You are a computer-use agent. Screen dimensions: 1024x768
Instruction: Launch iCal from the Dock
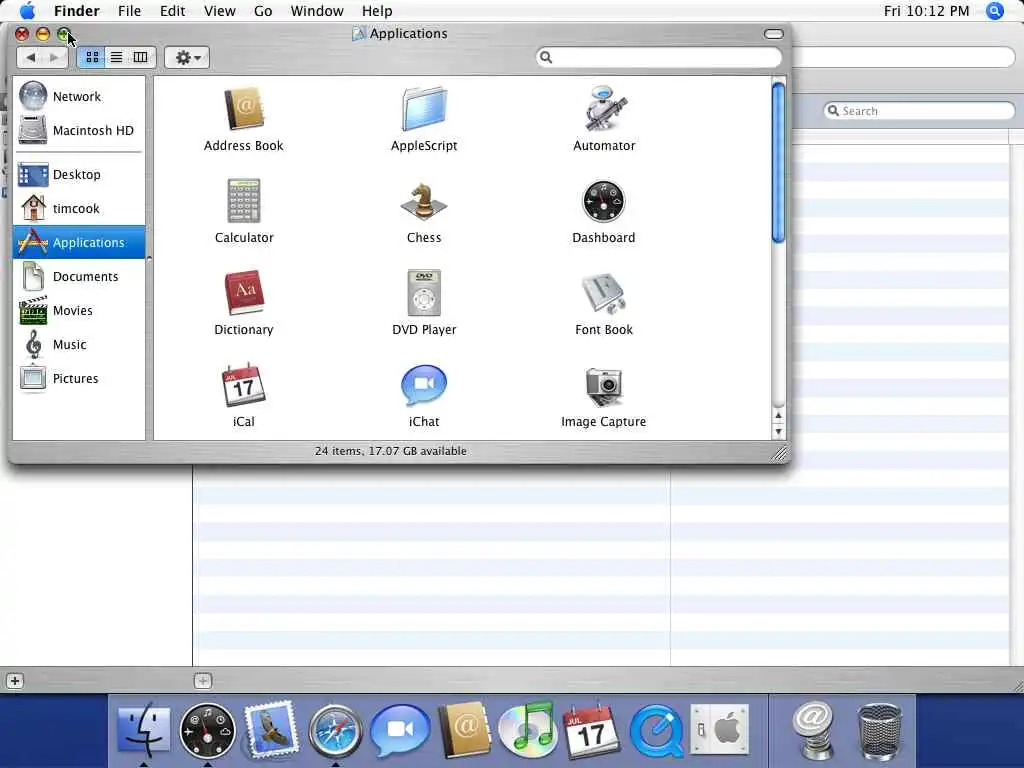click(x=592, y=730)
